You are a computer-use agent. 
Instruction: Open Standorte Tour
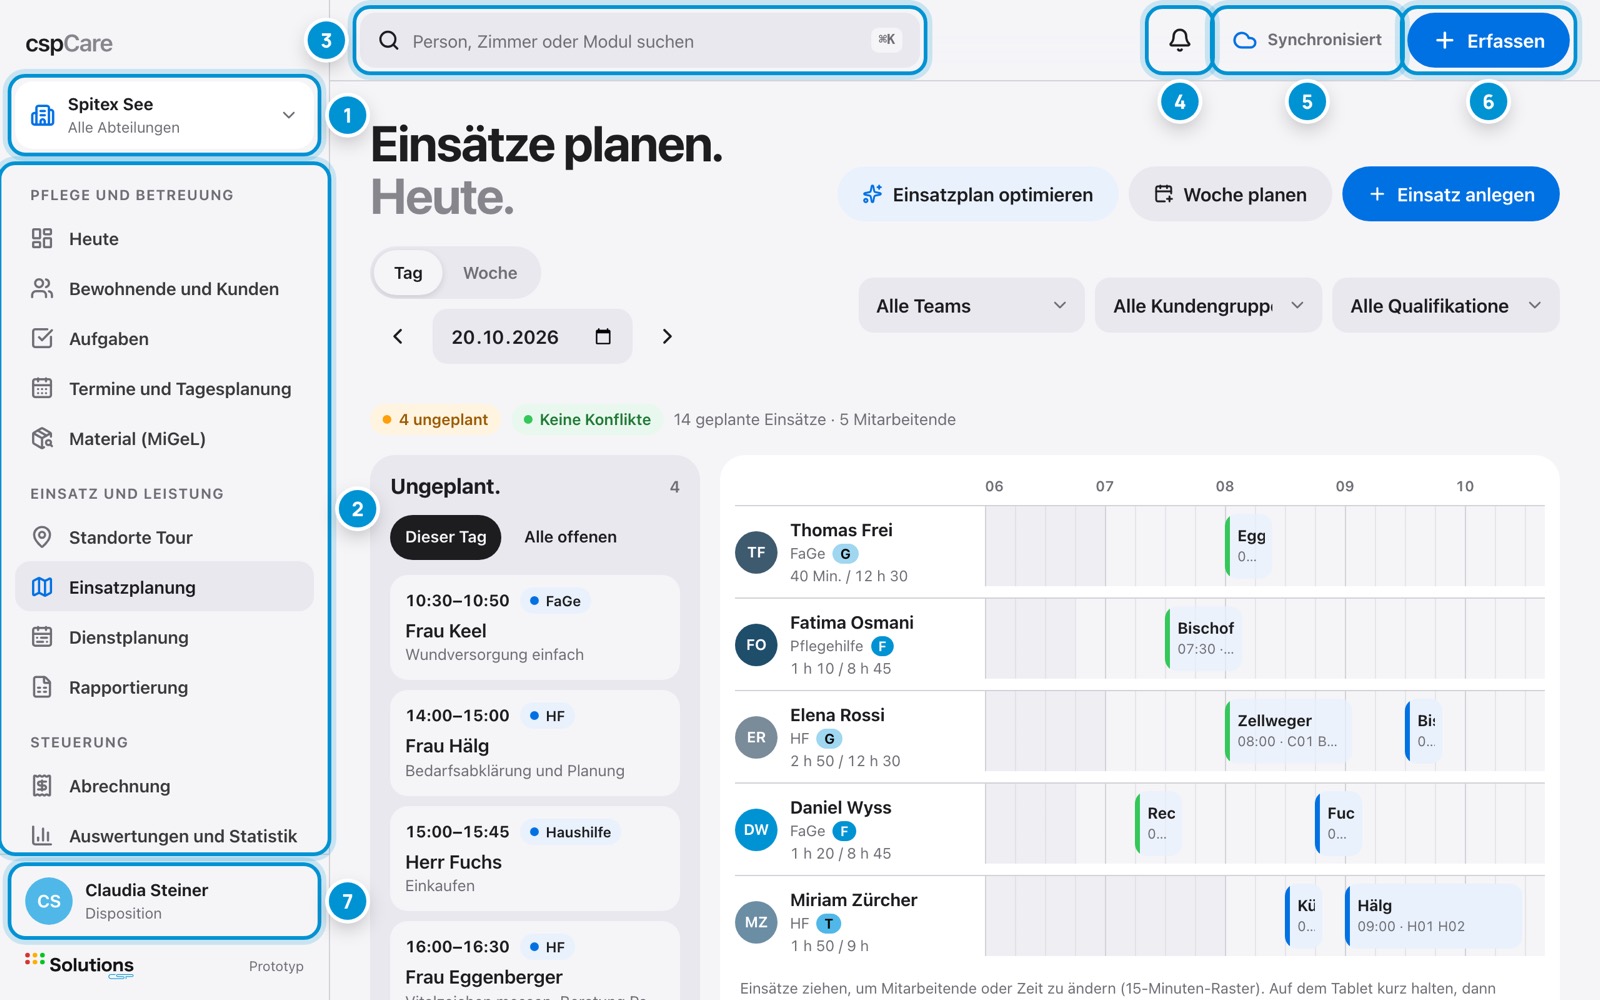pos(164,538)
